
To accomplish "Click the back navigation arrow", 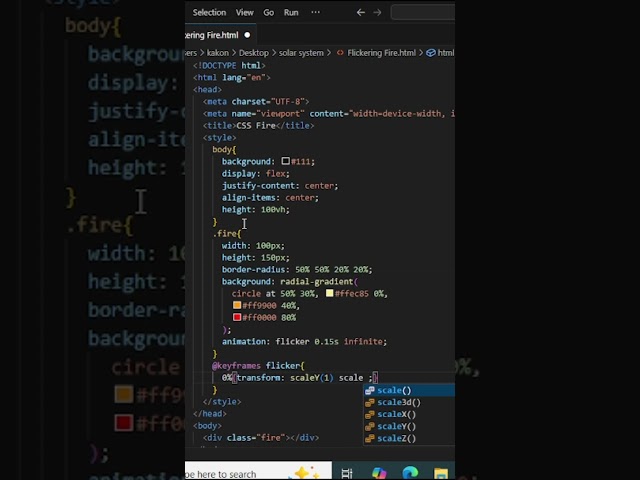I will click(x=360, y=13).
